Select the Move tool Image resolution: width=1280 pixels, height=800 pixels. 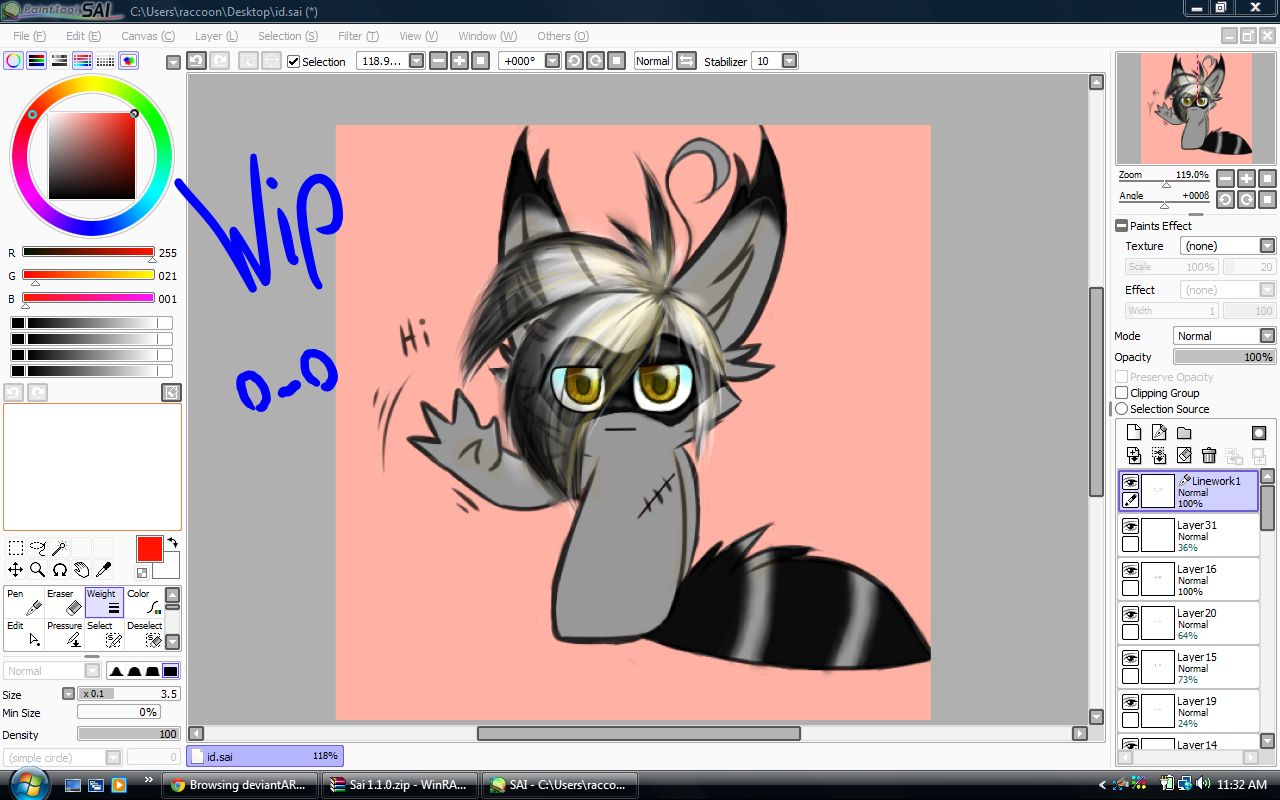[x=16, y=570]
